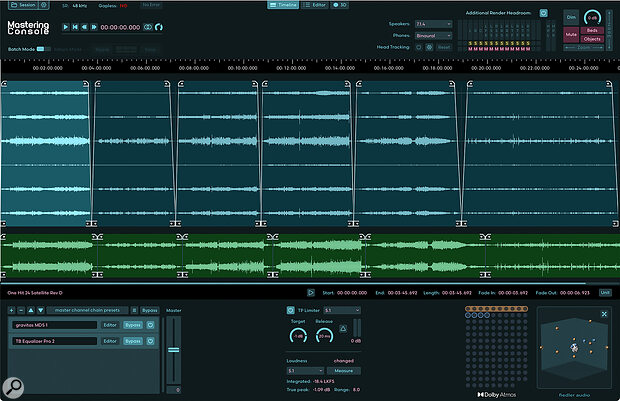
Task: Switch to the Timeline tab
Action: pyautogui.click(x=283, y=5)
